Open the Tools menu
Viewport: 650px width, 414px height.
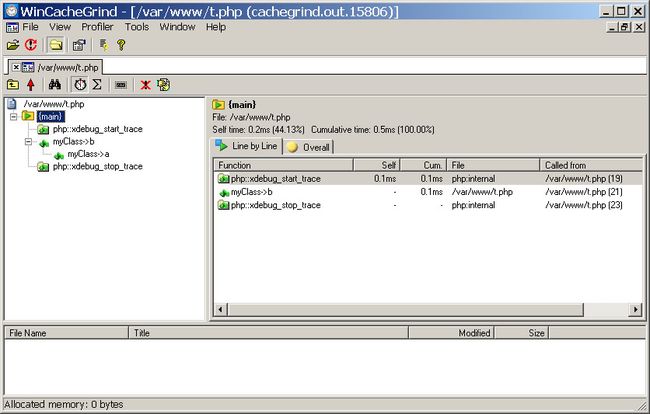137,27
